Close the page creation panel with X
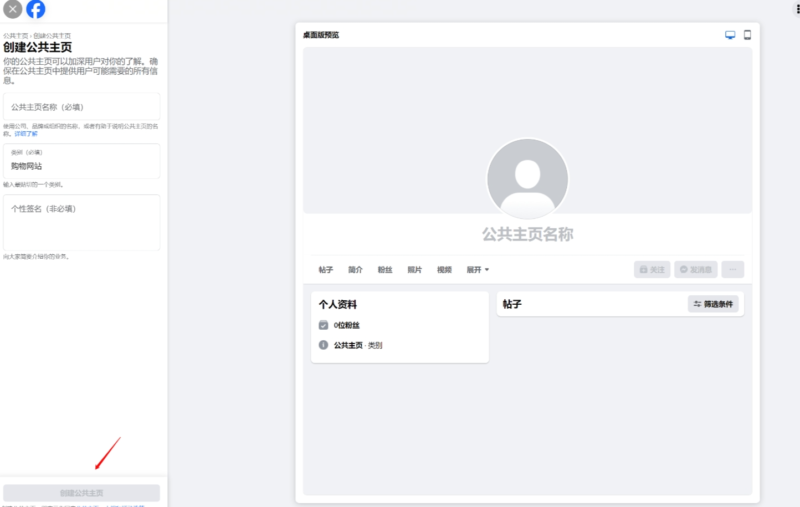 point(12,9)
